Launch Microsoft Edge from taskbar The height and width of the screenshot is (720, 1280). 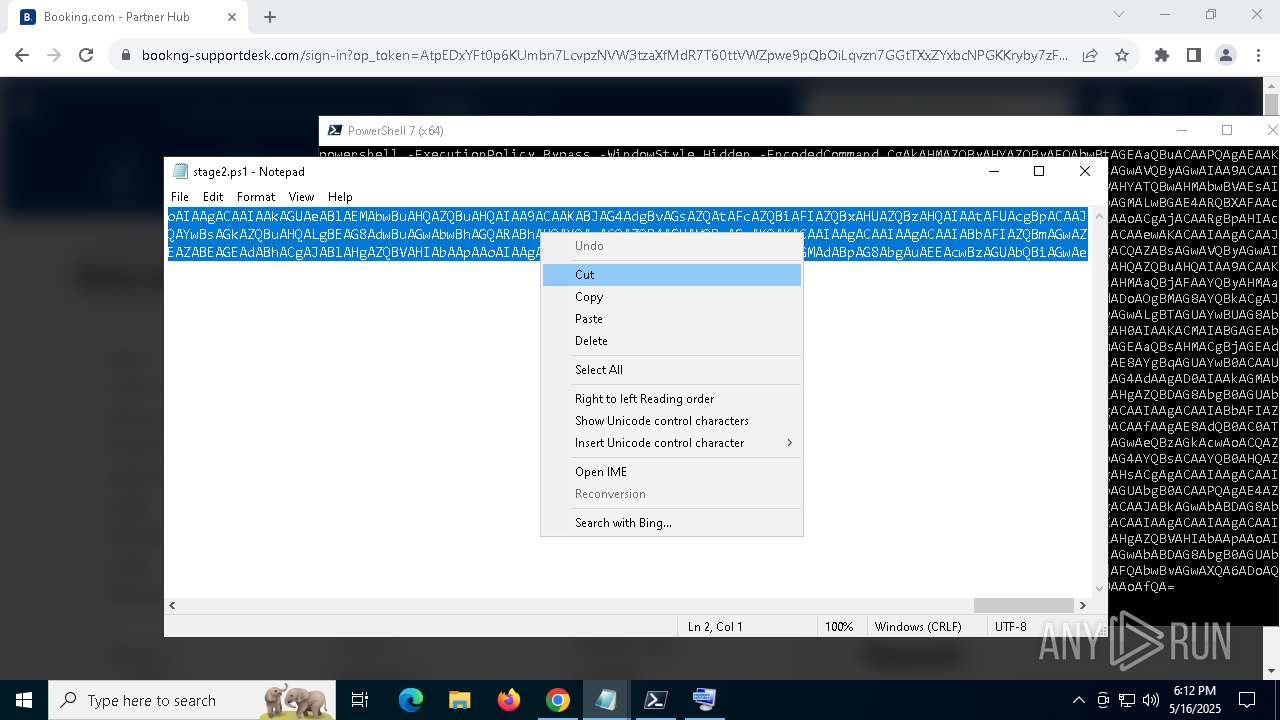411,700
